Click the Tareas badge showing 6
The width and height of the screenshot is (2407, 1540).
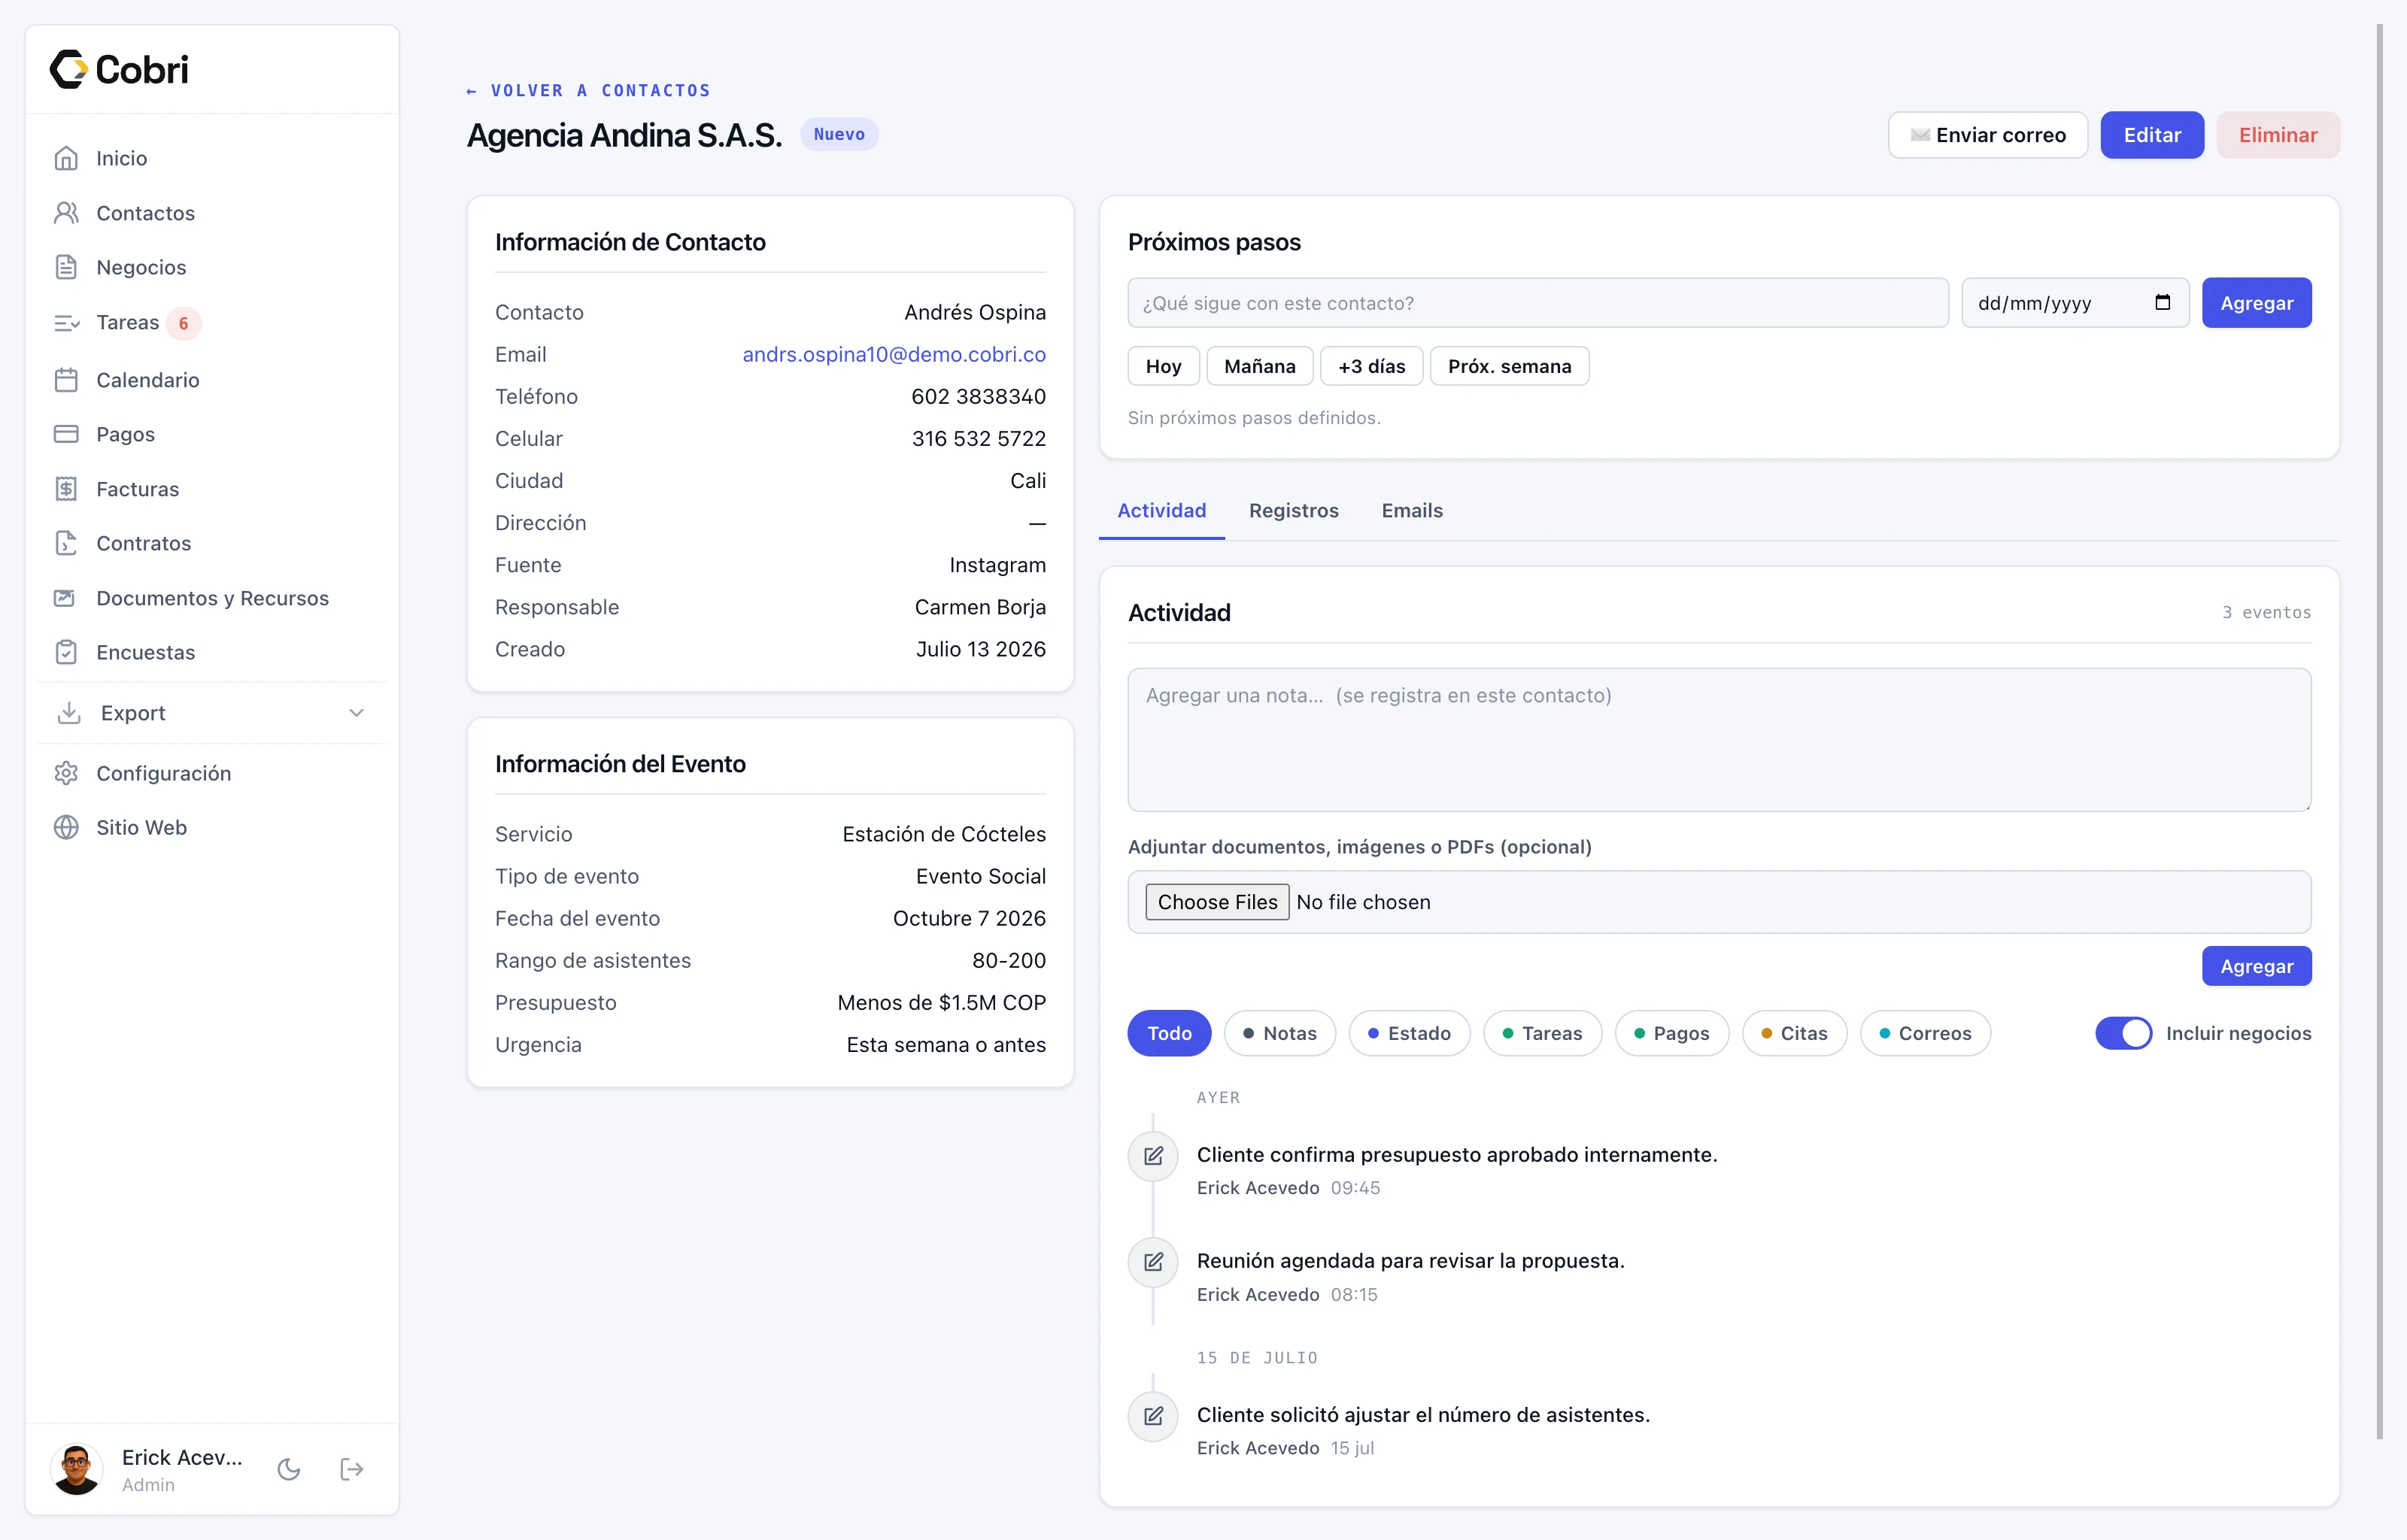tap(183, 323)
